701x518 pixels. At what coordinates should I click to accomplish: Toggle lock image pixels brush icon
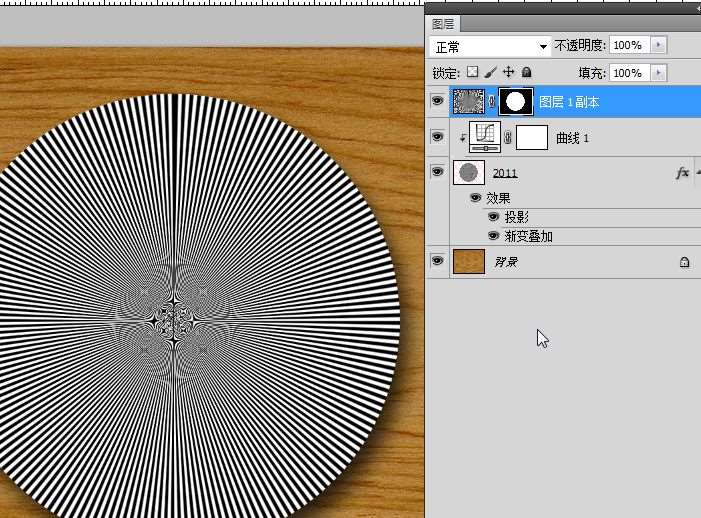pyautogui.click(x=490, y=72)
